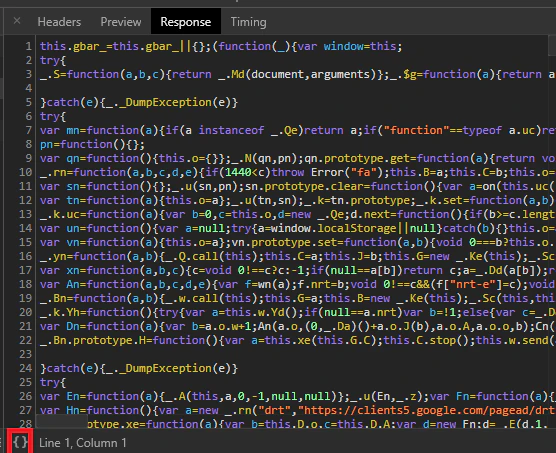This screenshot has width=556, height=453.
Task: Click the horizontal scrollbar thumb at bottom
Action: (61, 421)
